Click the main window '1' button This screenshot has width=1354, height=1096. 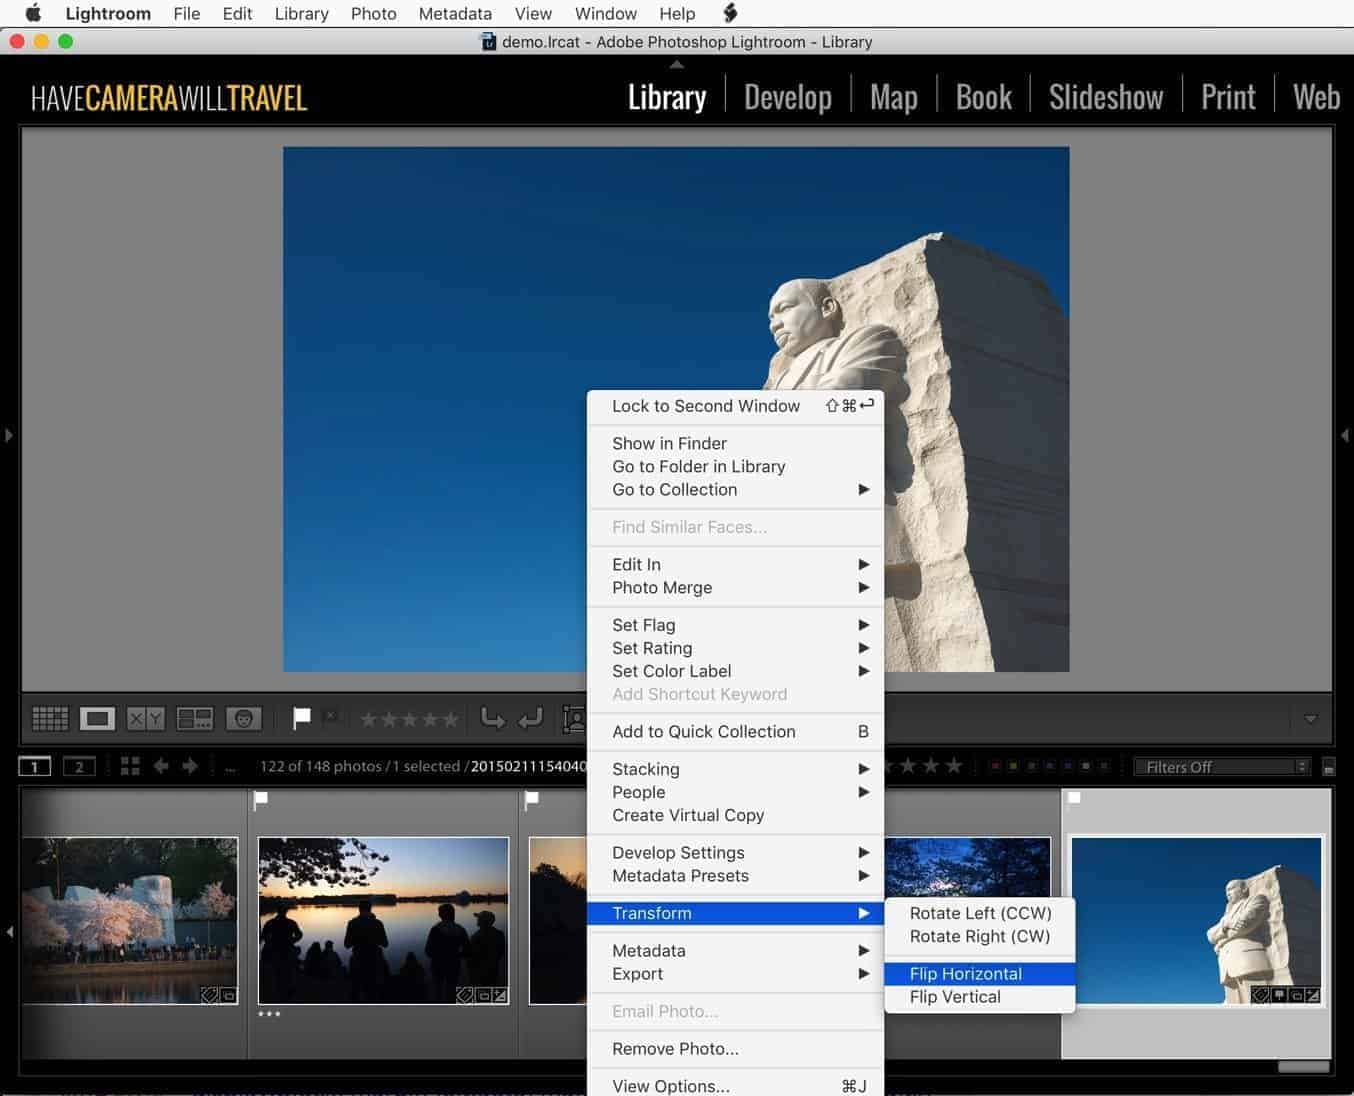pyautogui.click(x=35, y=767)
